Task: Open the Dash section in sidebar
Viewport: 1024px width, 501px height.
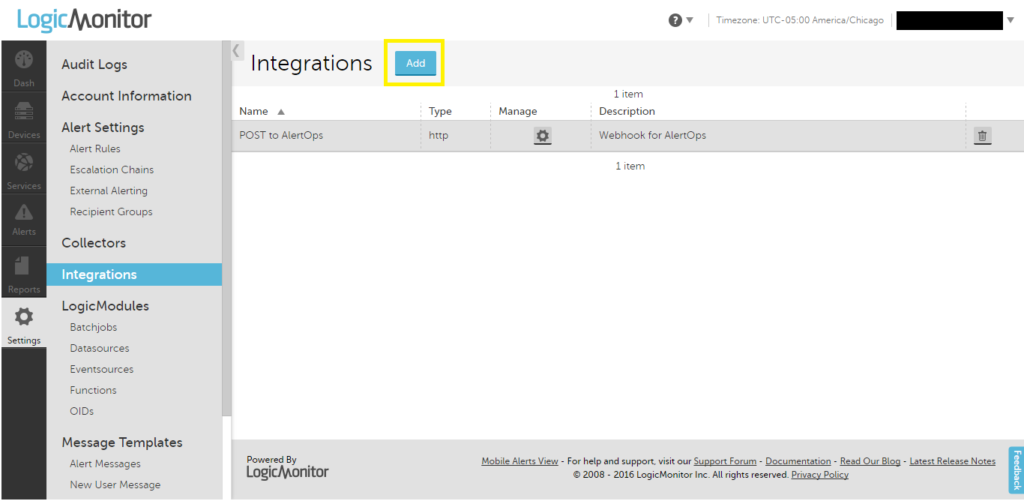Action: (23, 65)
